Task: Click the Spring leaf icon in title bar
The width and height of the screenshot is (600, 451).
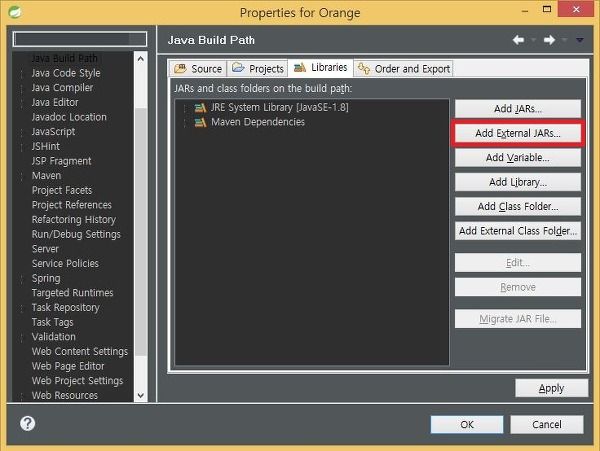Action: coord(15,12)
